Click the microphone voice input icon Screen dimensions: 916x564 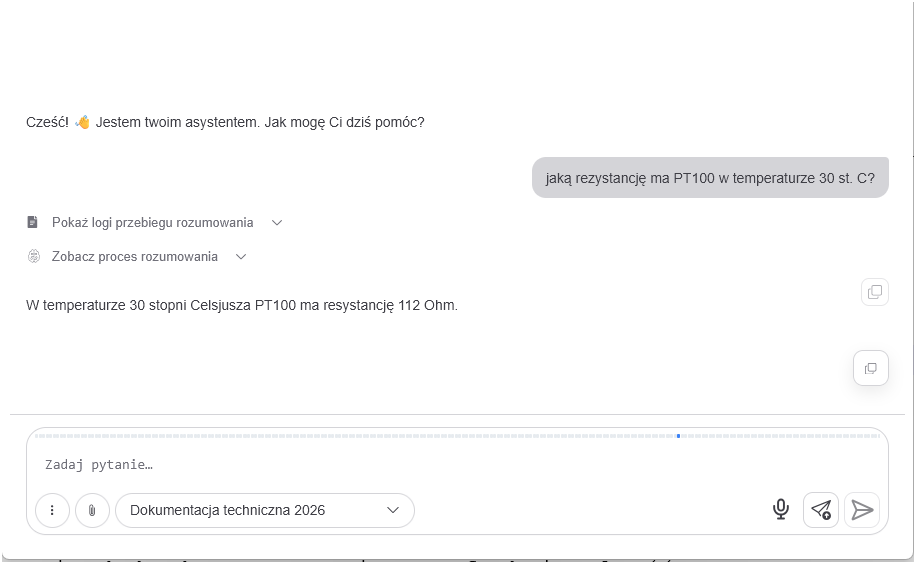click(780, 510)
